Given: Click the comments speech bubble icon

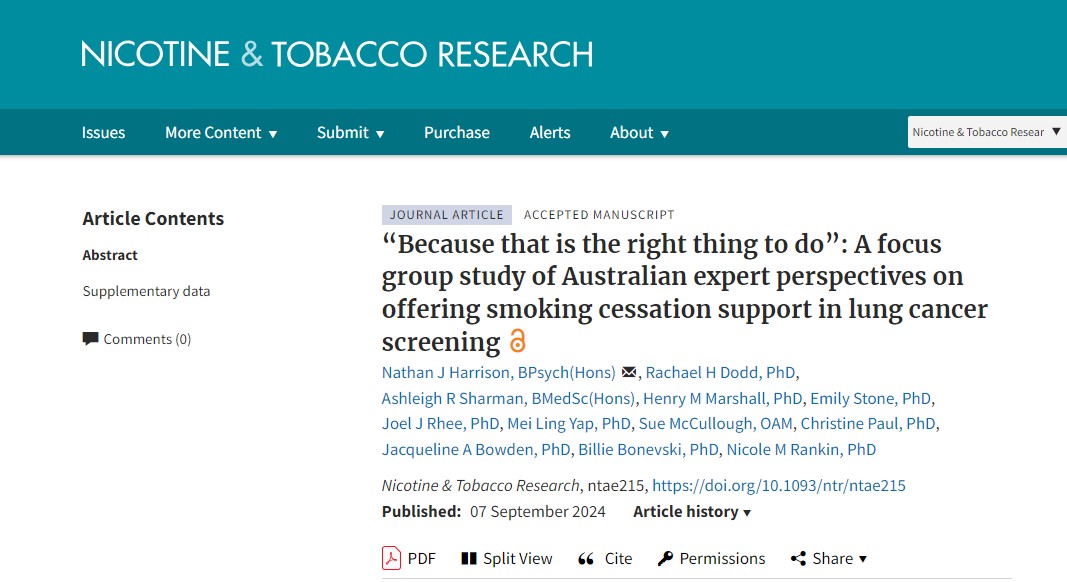Looking at the screenshot, I should tap(91, 339).
